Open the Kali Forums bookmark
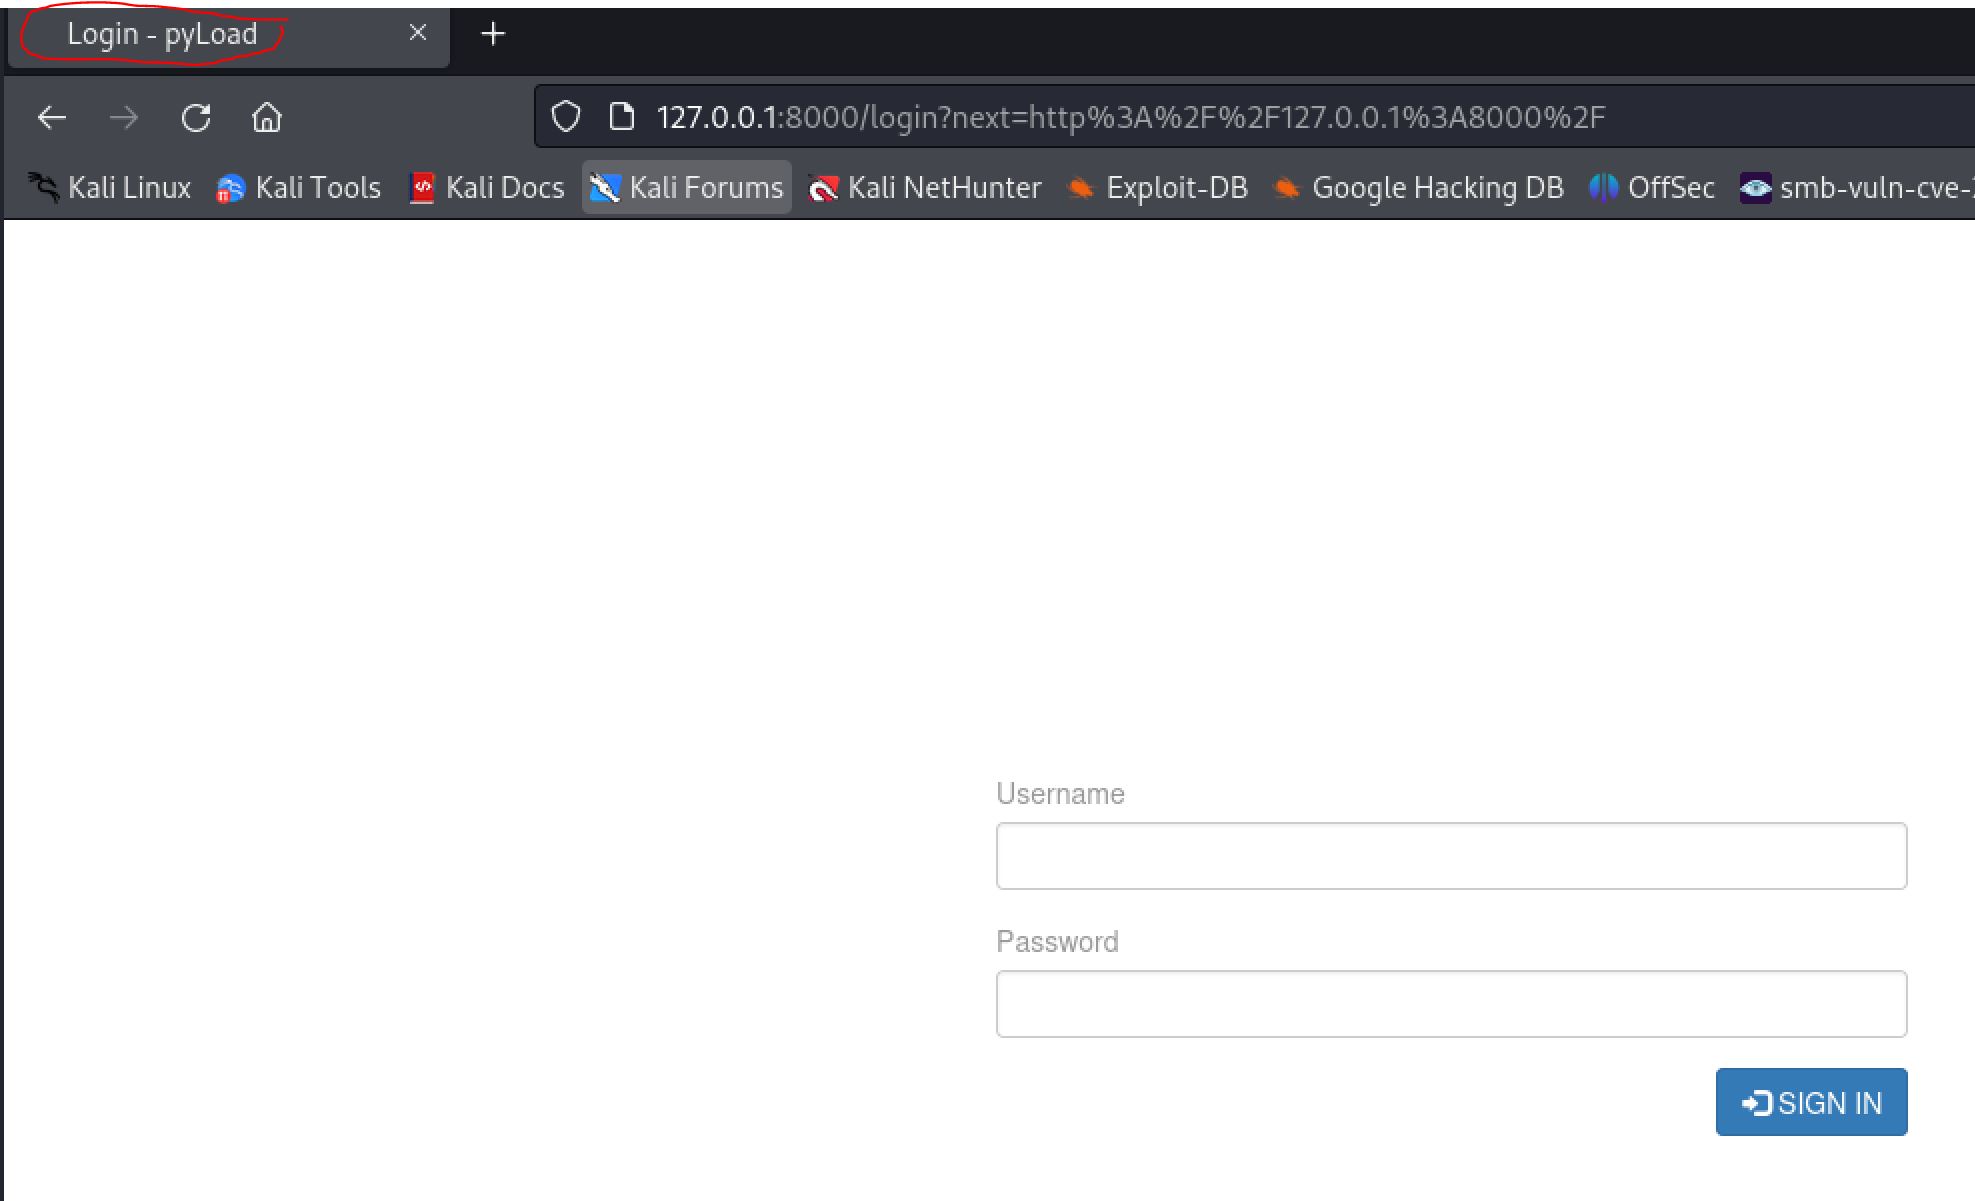Image resolution: width=1975 pixels, height=1201 pixels. coord(687,188)
